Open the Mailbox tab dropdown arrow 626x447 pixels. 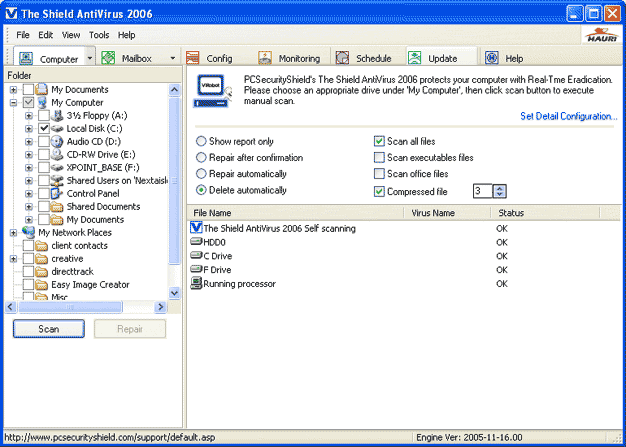[172, 58]
